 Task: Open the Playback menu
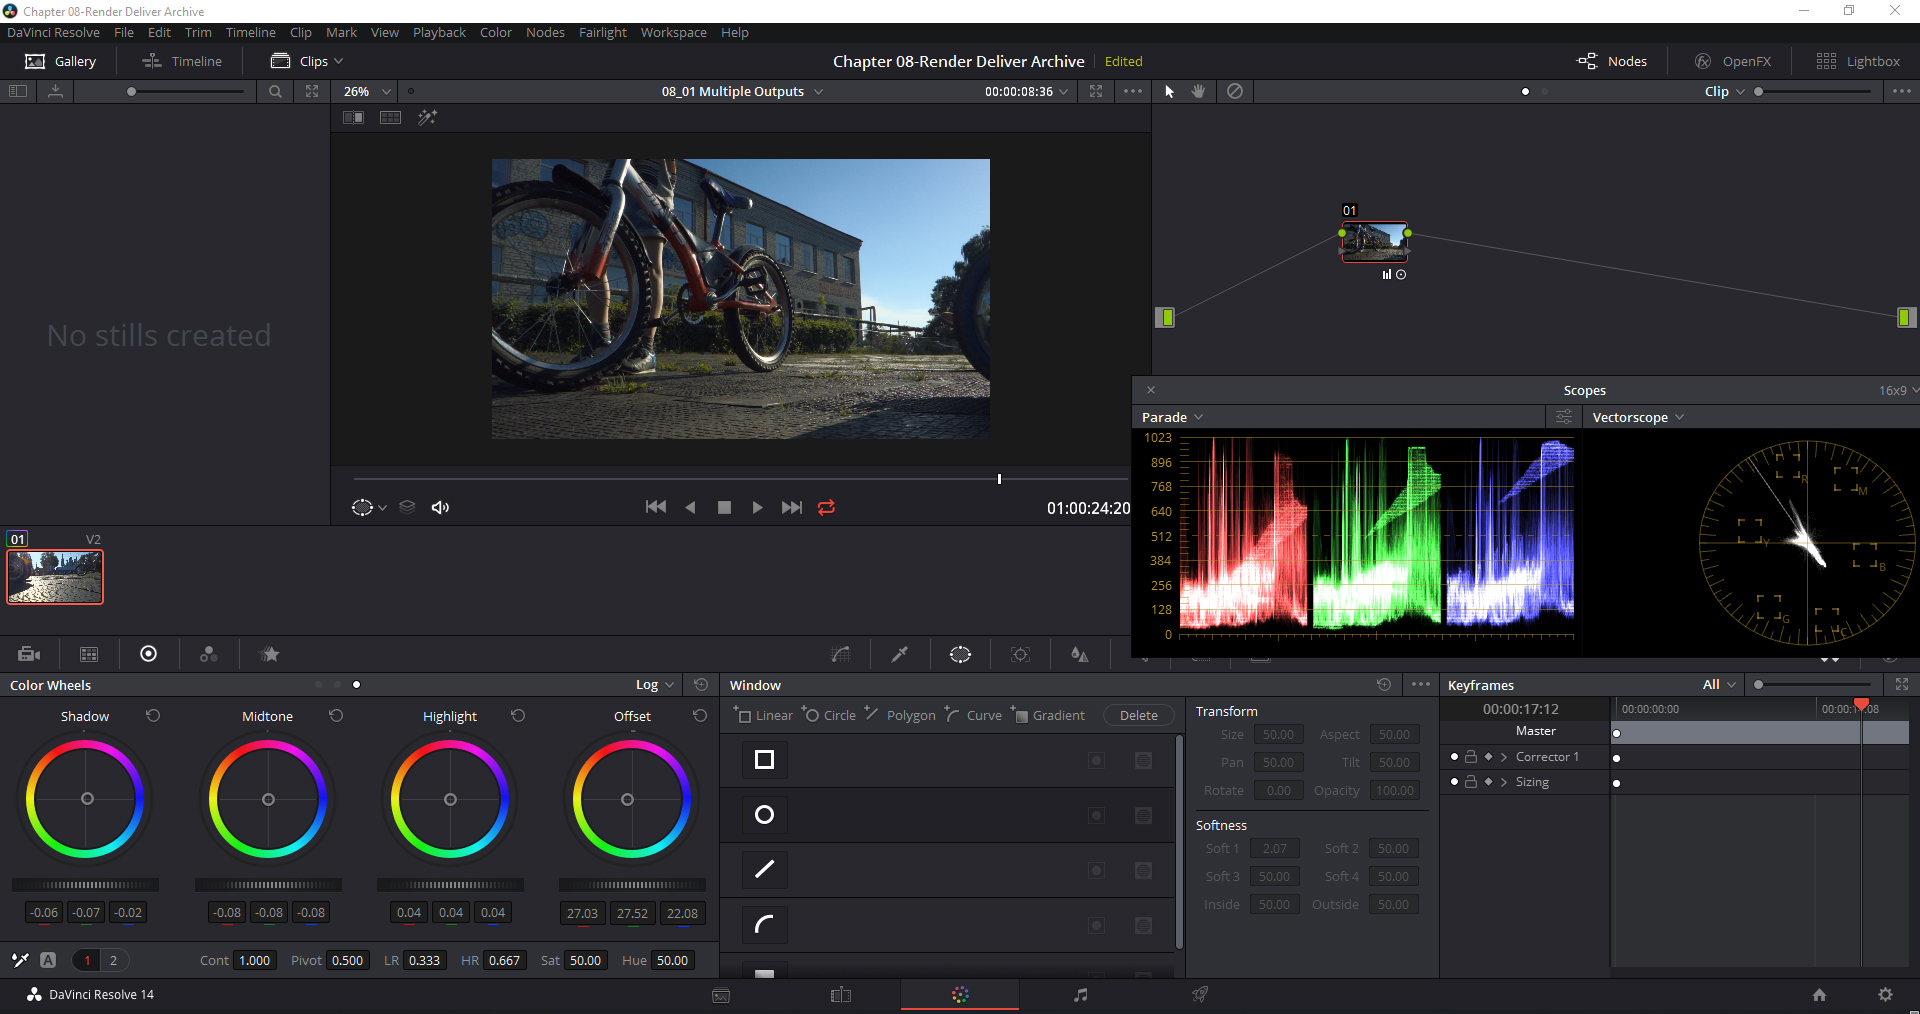(x=439, y=32)
